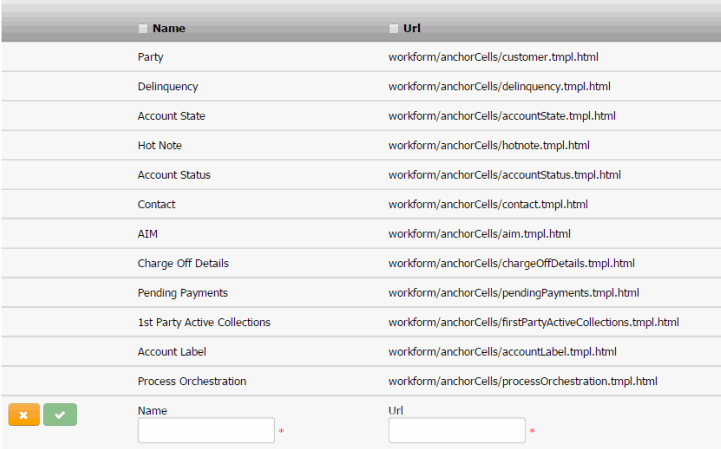This screenshot has width=721, height=449.
Task: Click into the Name input field
Action: point(206,431)
